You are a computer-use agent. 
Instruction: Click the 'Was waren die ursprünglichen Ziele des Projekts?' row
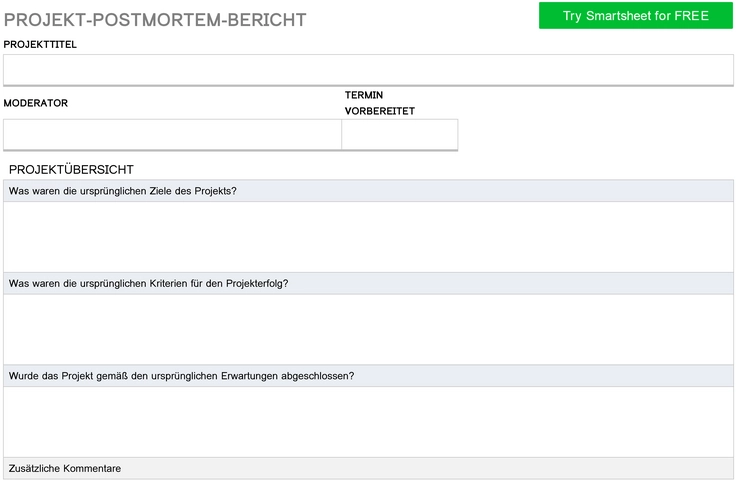click(368, 191)
